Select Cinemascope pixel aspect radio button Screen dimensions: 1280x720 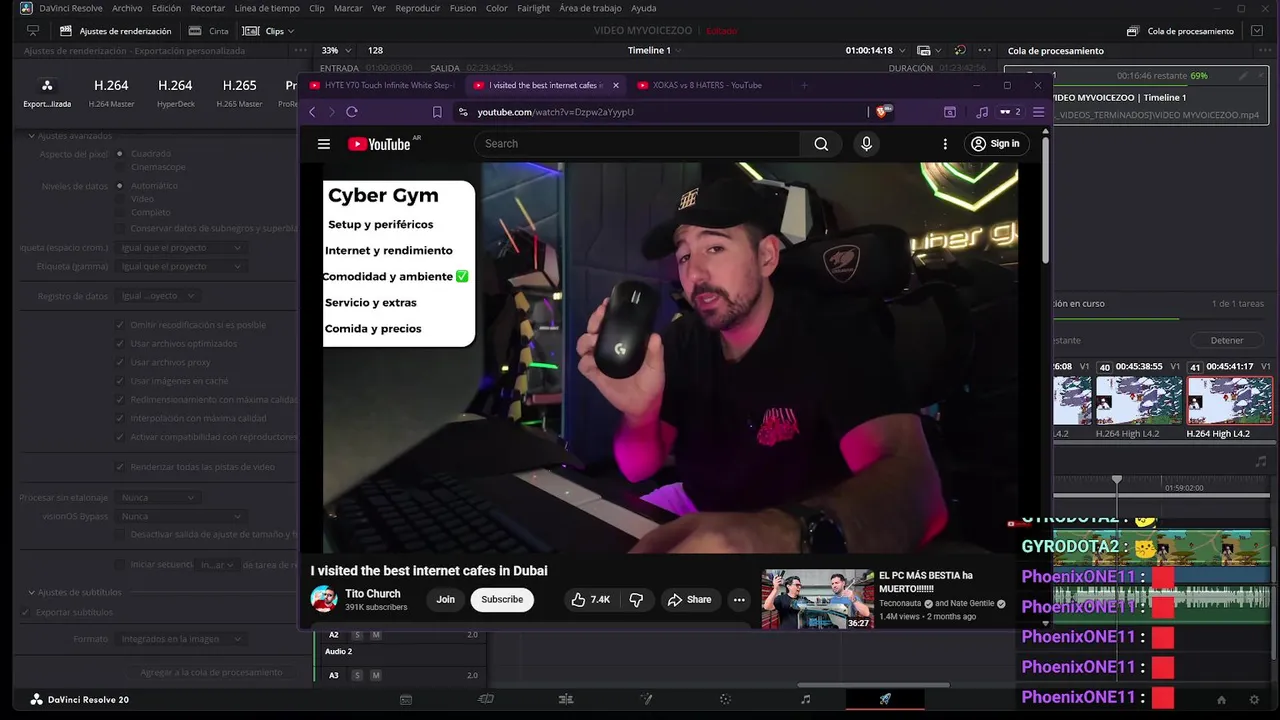[x=120, y=167]
